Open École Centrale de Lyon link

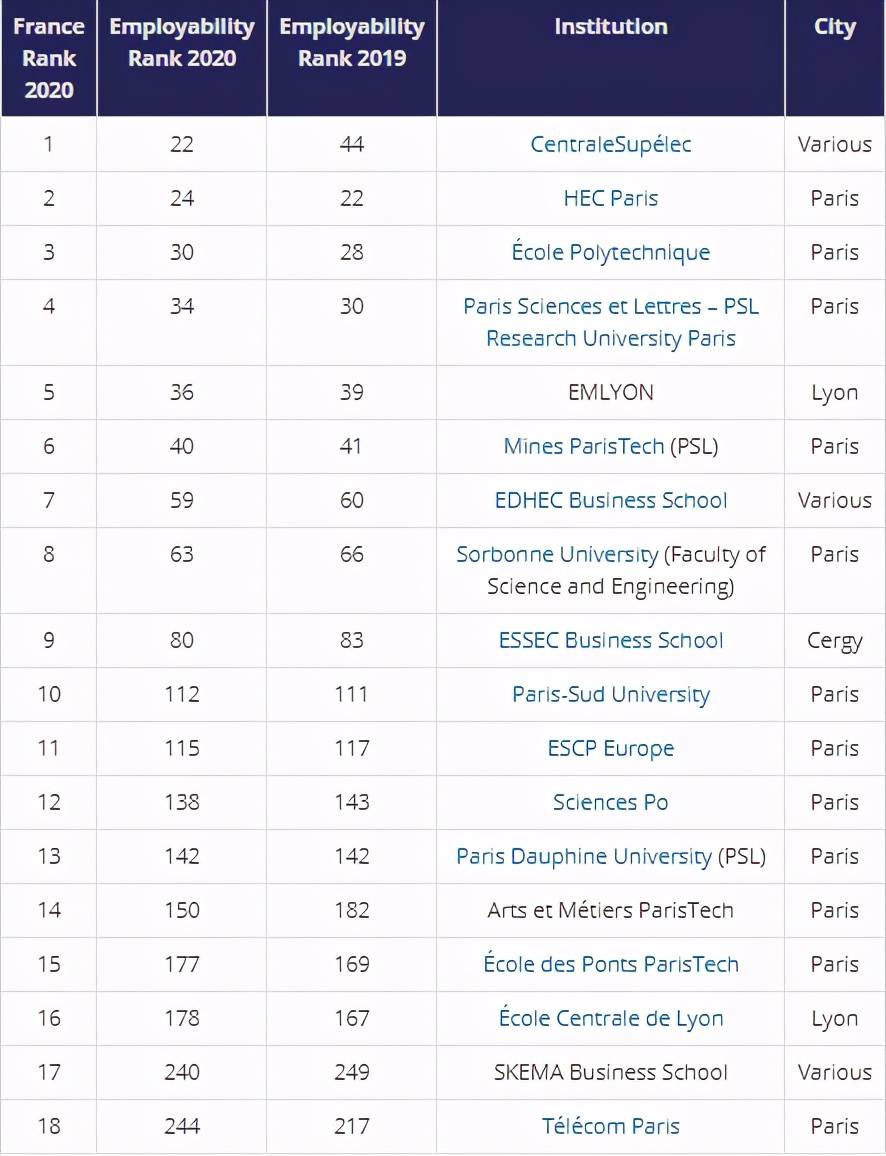point(610,1018)
